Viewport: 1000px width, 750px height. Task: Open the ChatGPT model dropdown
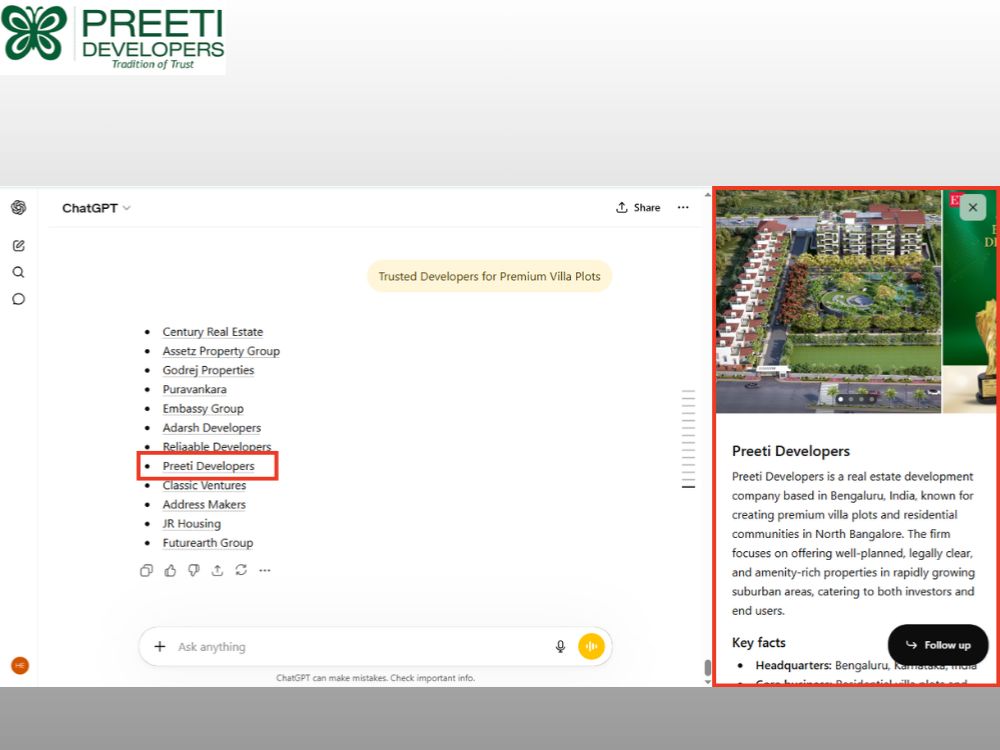[96, 208]
